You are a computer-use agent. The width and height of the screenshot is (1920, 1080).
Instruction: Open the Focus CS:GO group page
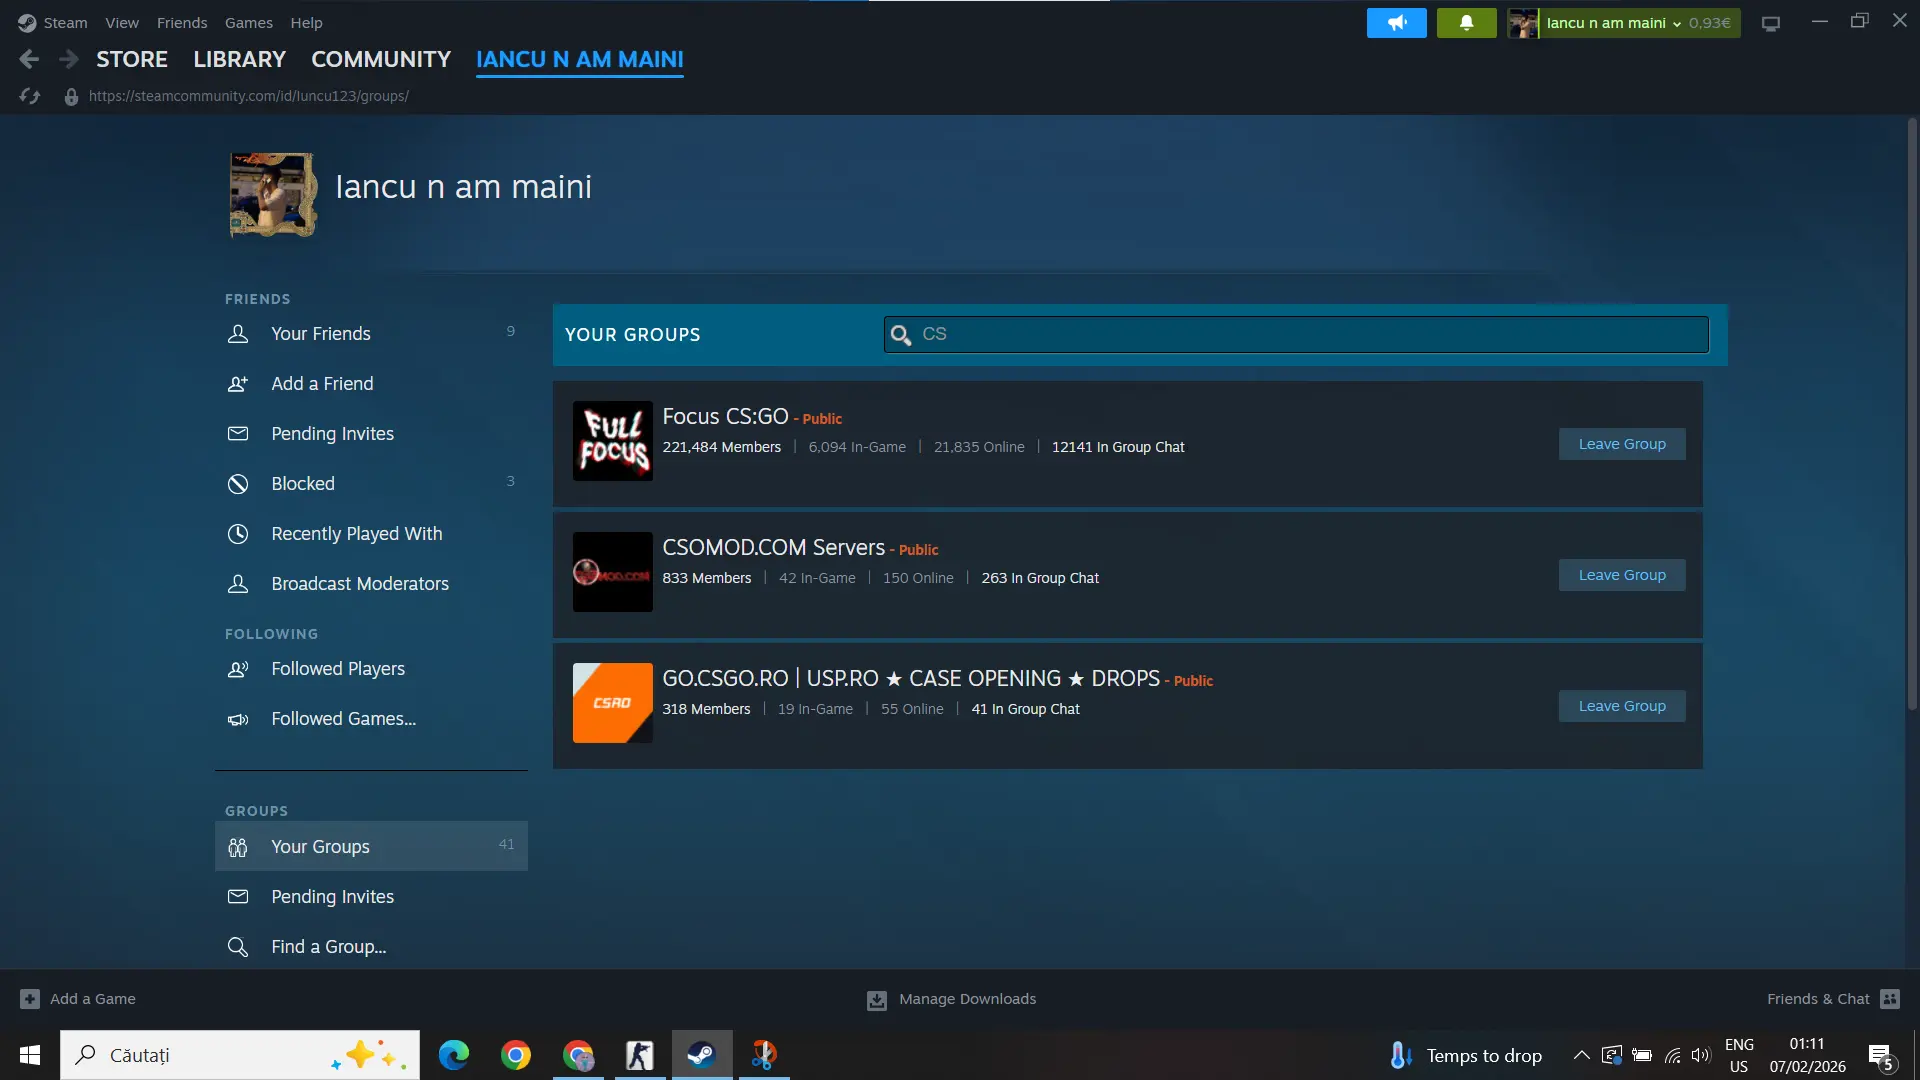point(725,417)
